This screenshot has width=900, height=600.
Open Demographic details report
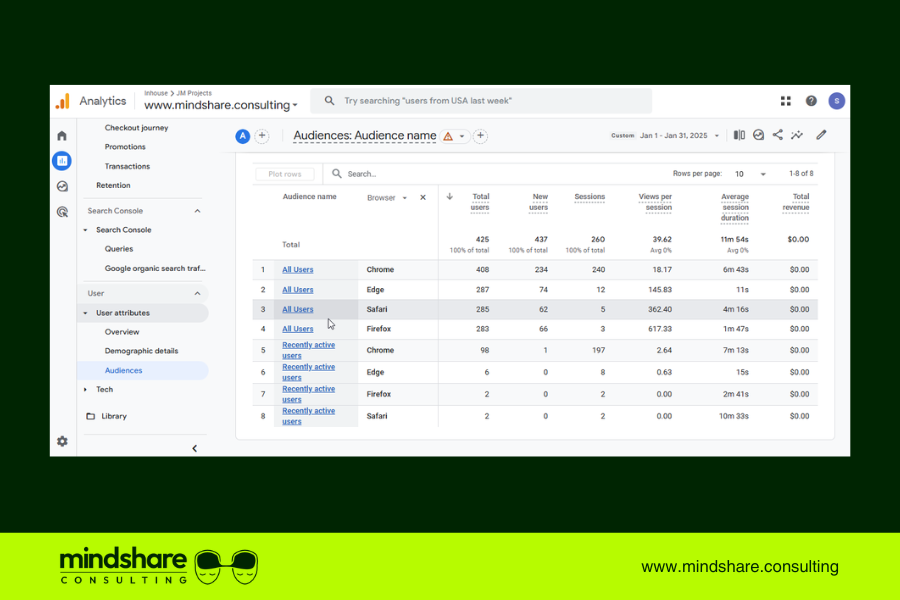[x=141, y=351]
